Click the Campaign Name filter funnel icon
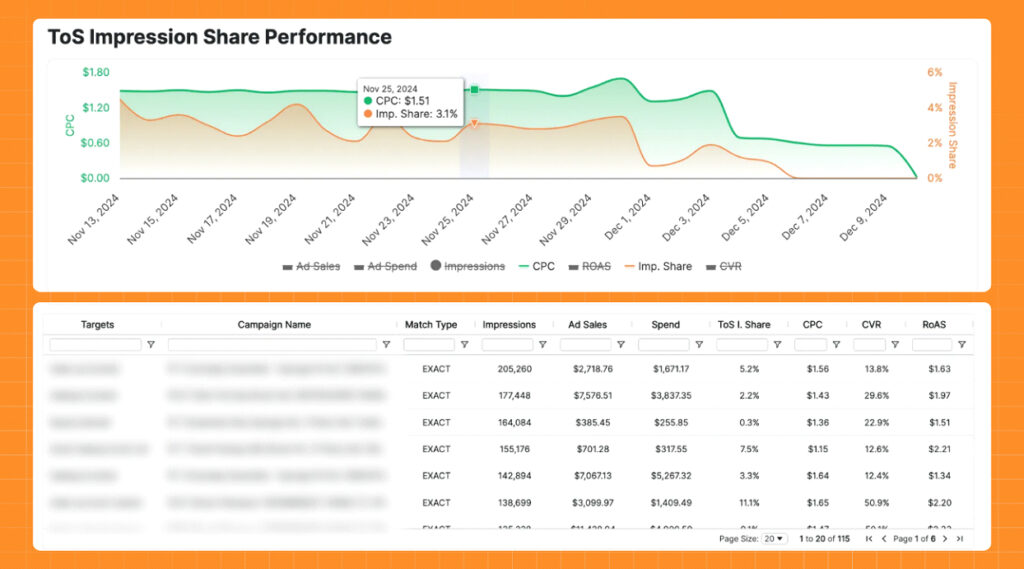Screen dimensions: 1024x569 (x=386, y=344)
